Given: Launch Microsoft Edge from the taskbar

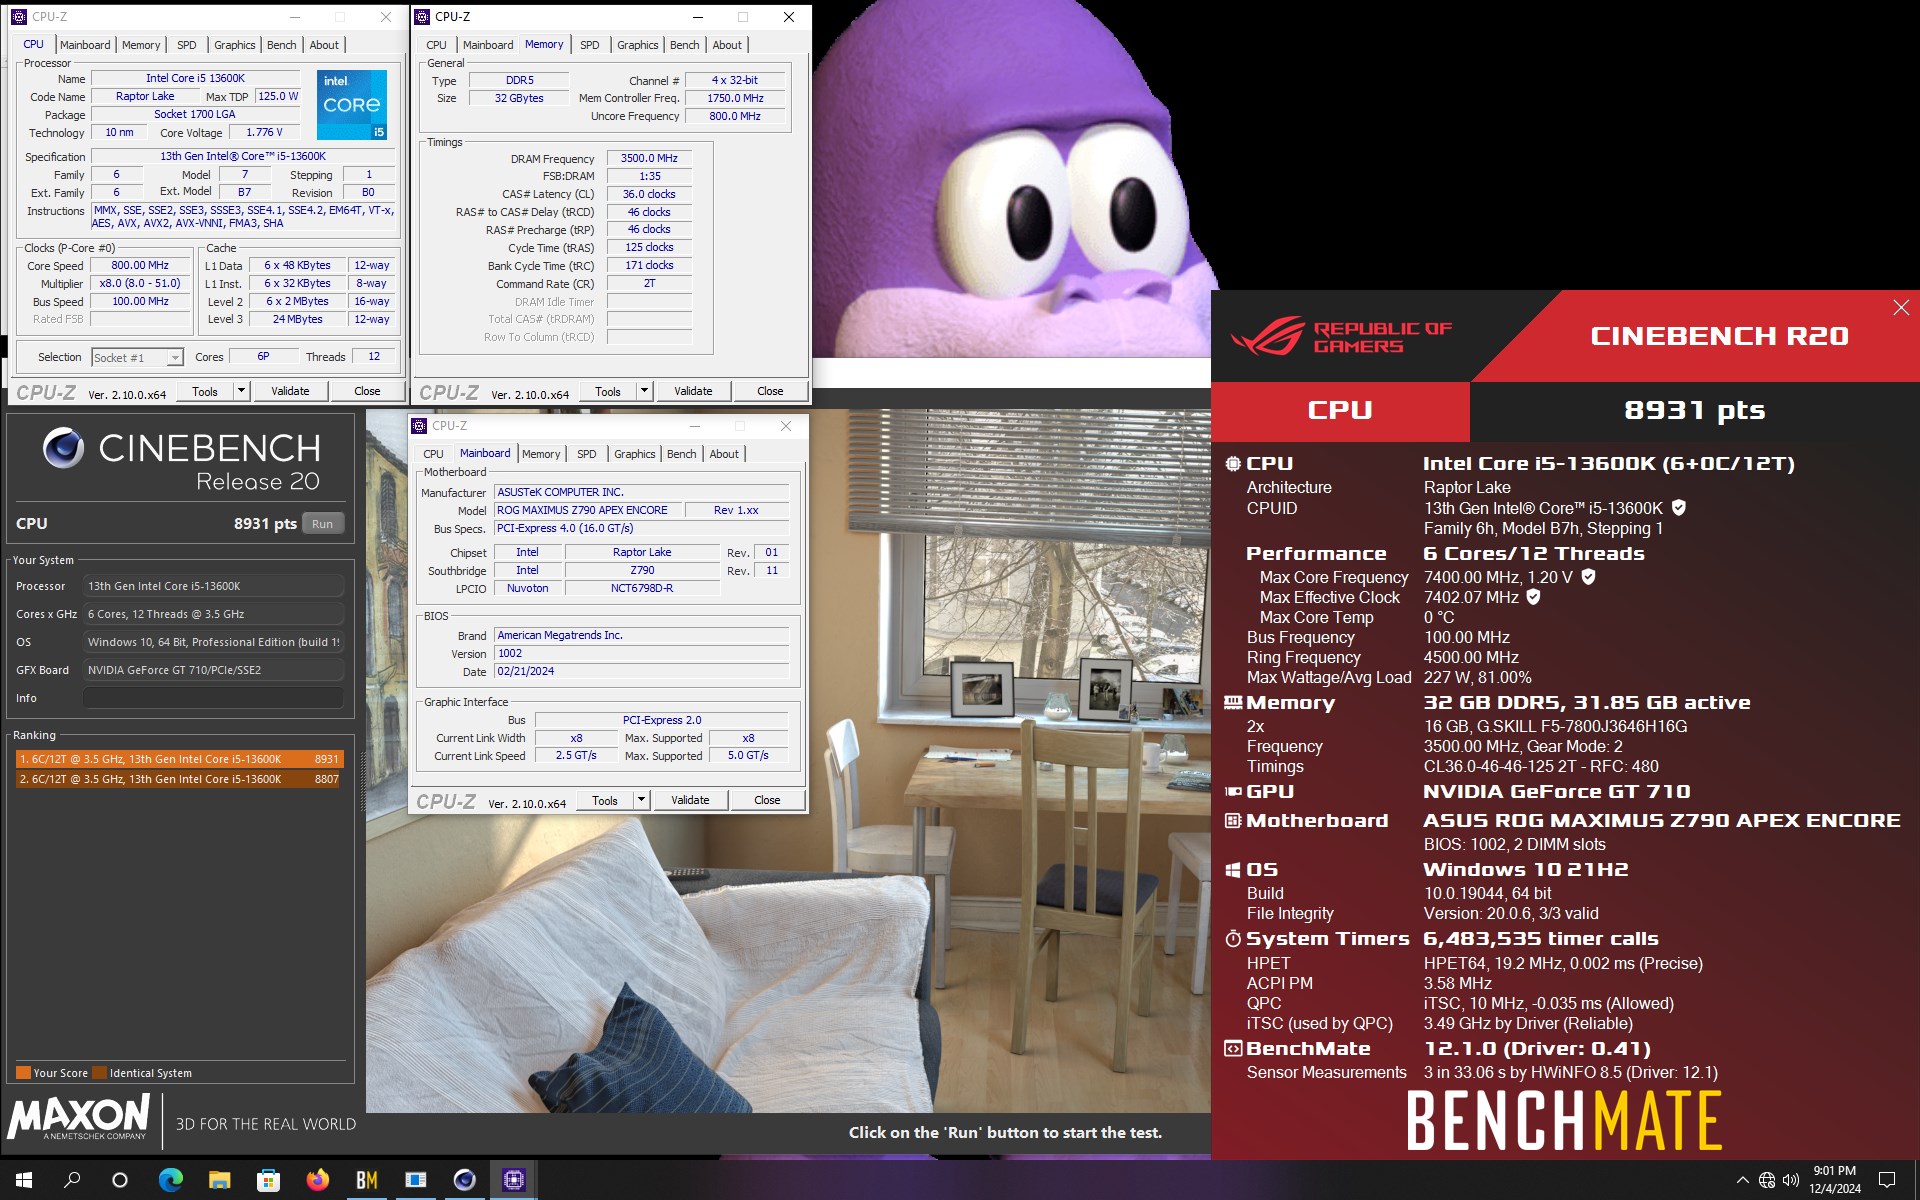Looking at the screenshot, I should (x=171, y=1180).
